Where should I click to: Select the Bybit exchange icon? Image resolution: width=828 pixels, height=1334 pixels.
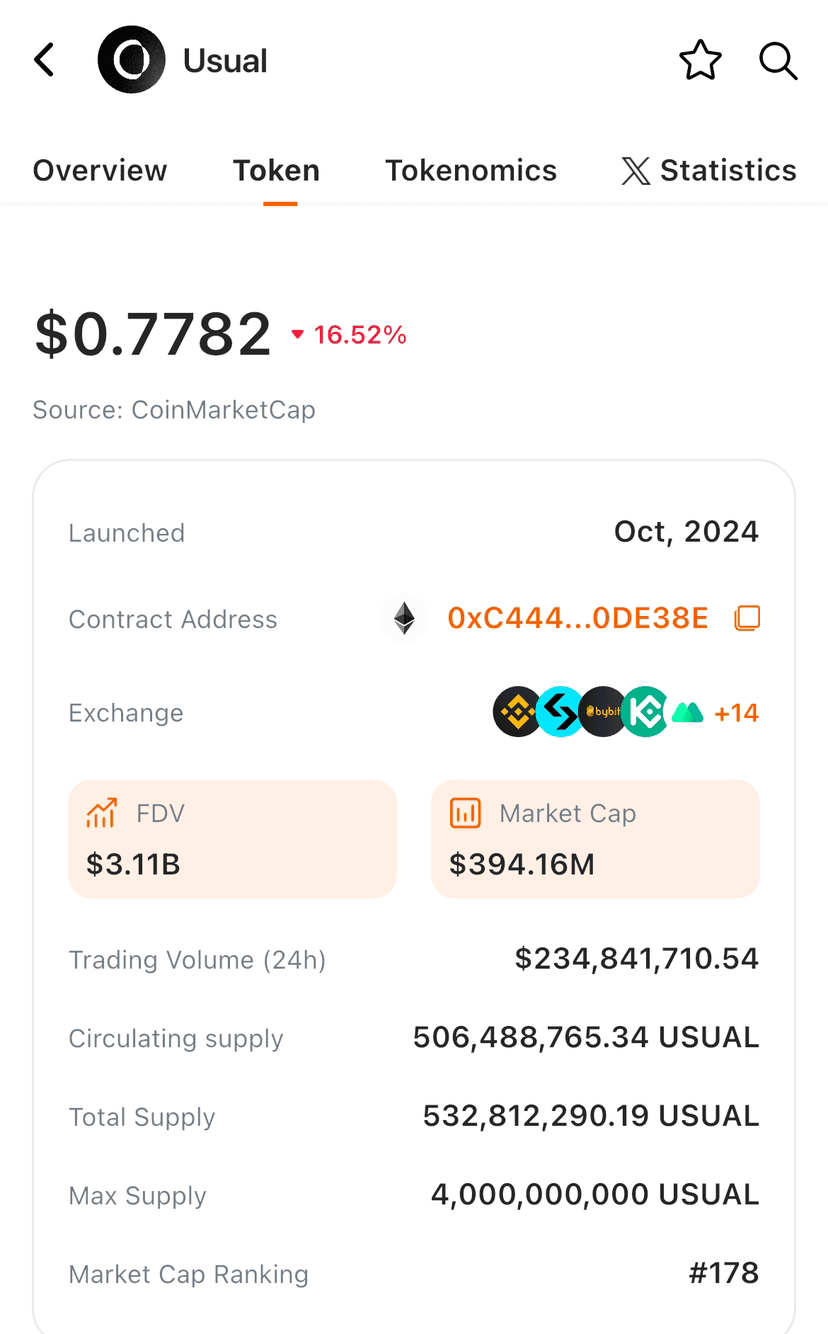pyautogui.click(x=603, y=712)
